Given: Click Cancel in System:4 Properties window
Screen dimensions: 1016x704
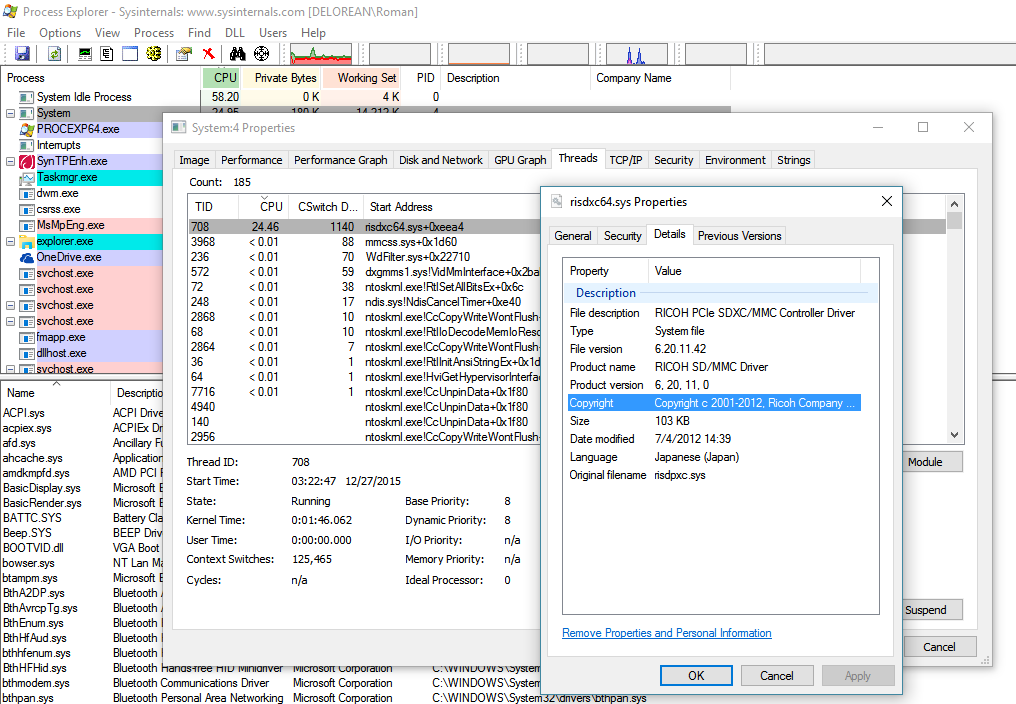Looking at the screenshot, I should coord(940,647).
